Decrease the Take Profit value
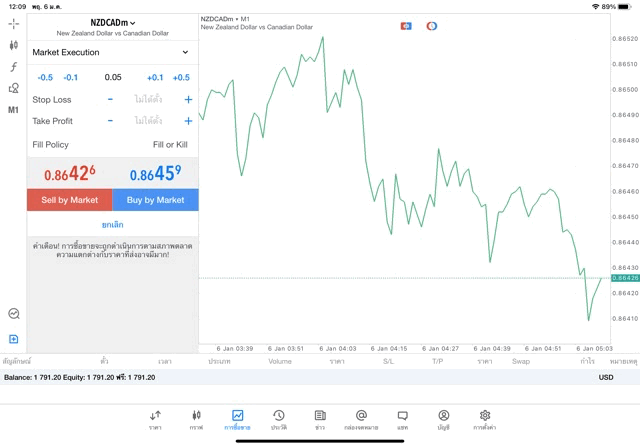Viewport: 640px width, 447px height. pos(110,121)
